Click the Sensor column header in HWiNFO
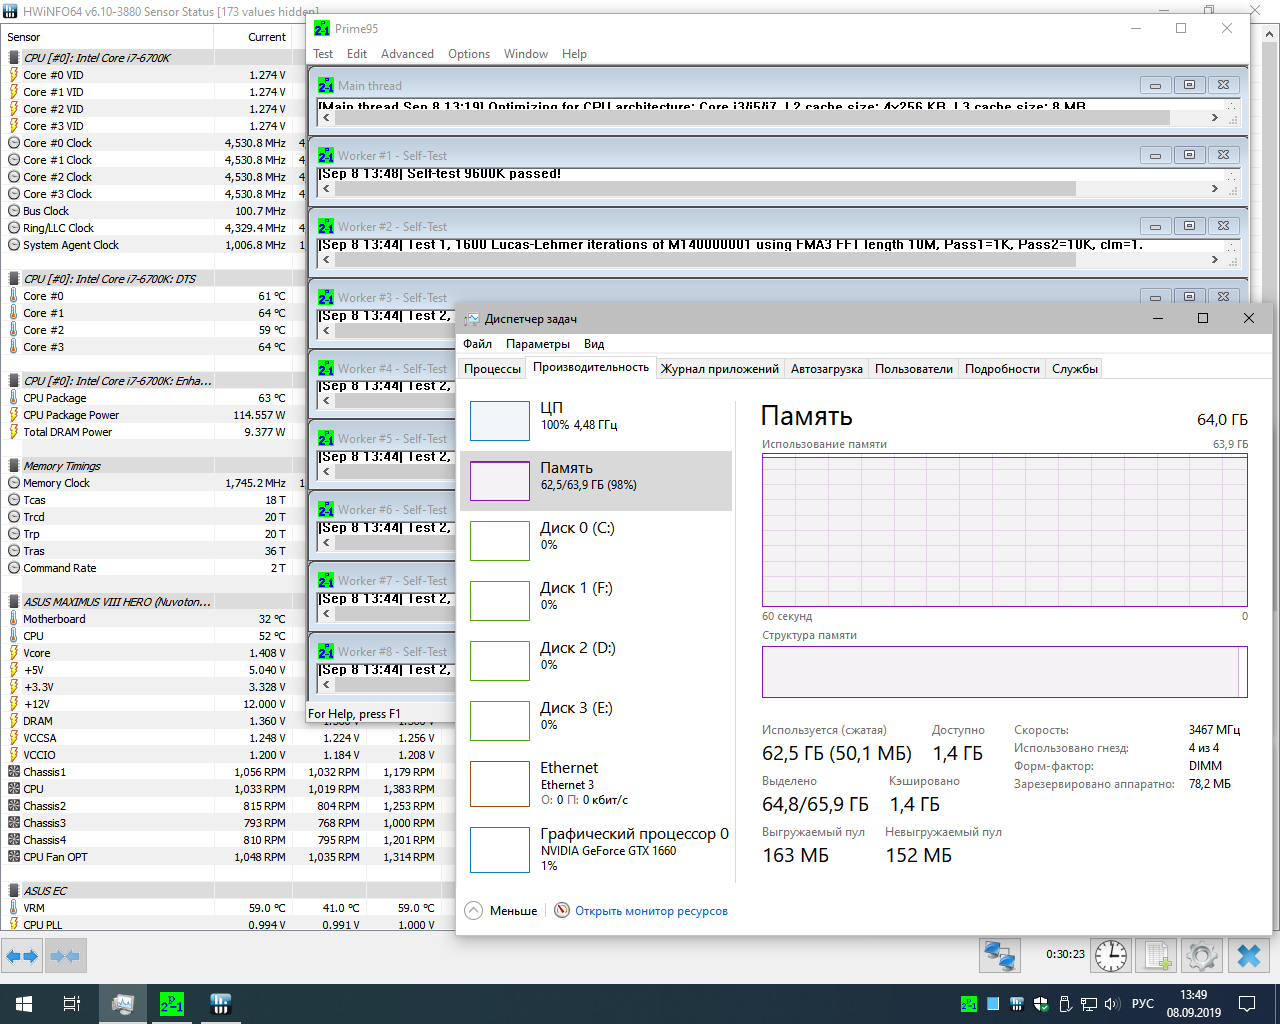This screenshot has width=1280, height=1024. [x=108, y=37]
